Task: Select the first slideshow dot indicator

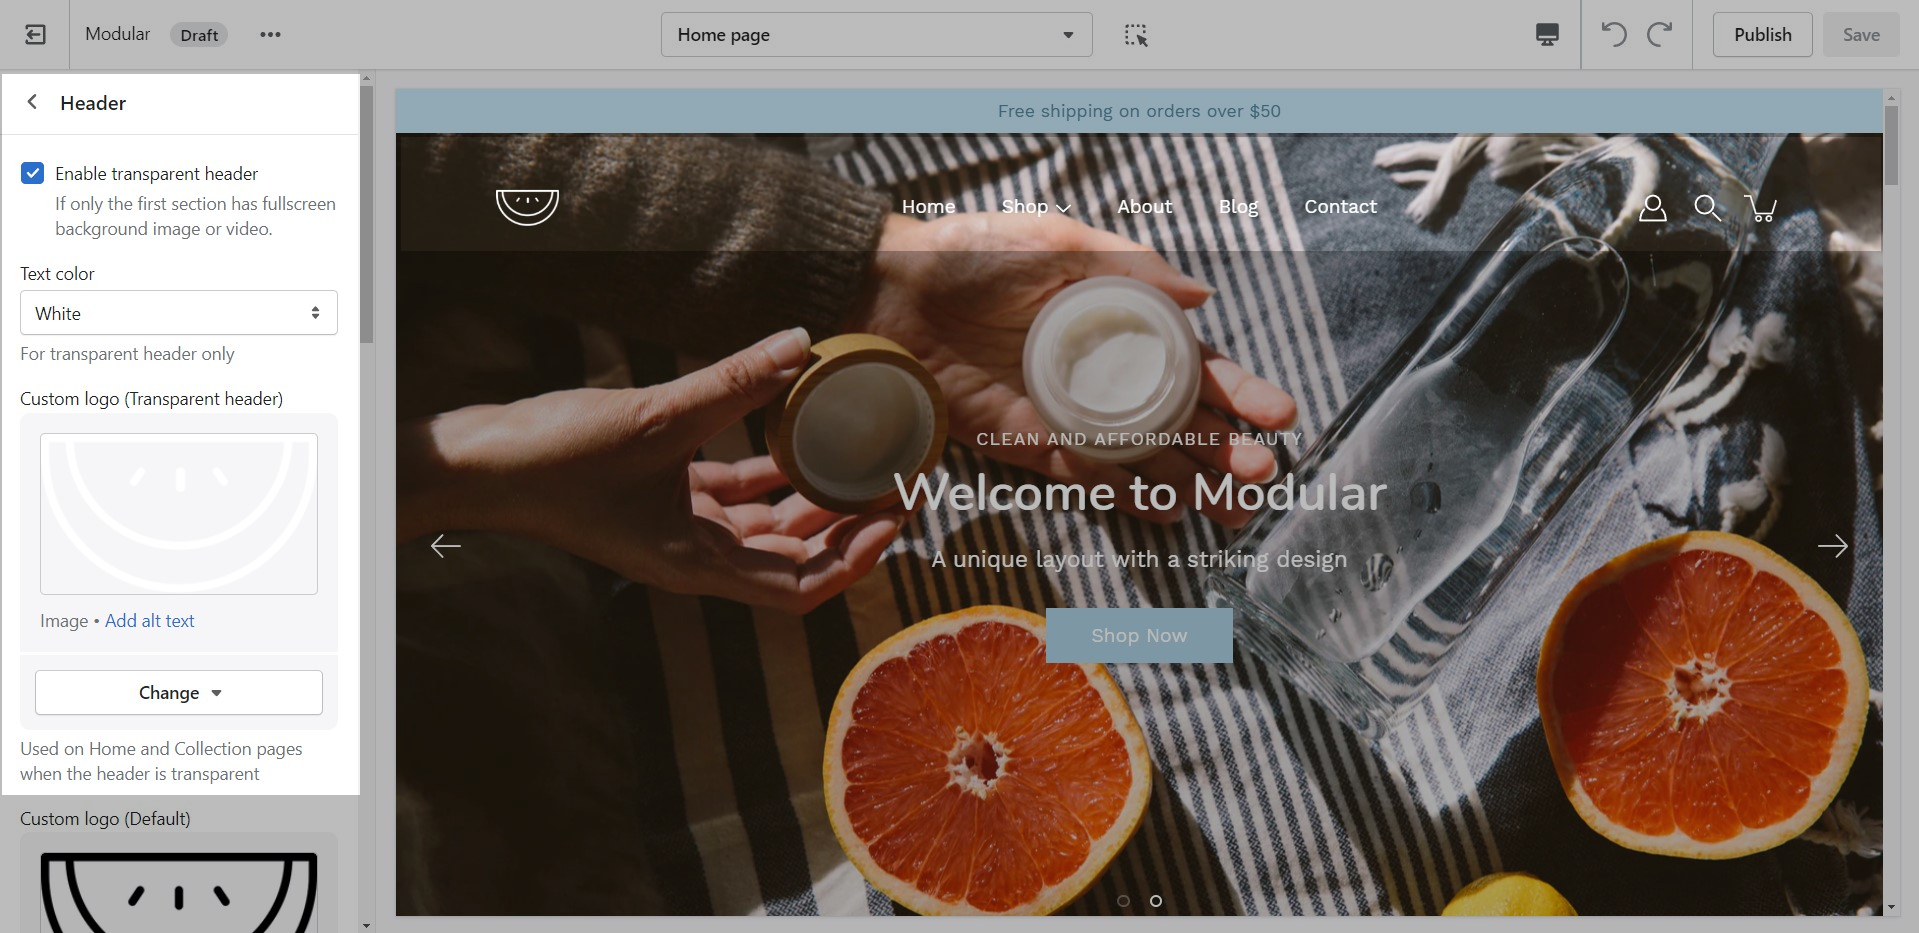Action: click(1123, 901)
